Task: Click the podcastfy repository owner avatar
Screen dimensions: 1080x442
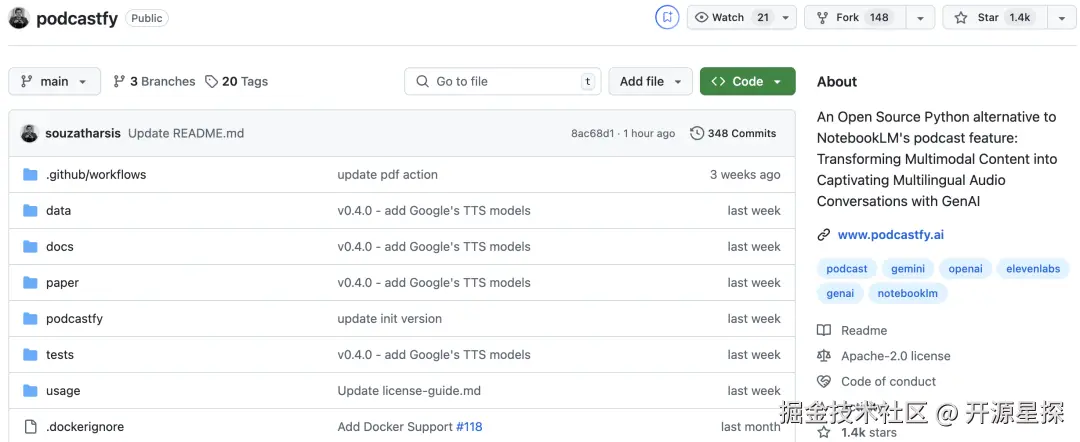Action: point(19,18)
